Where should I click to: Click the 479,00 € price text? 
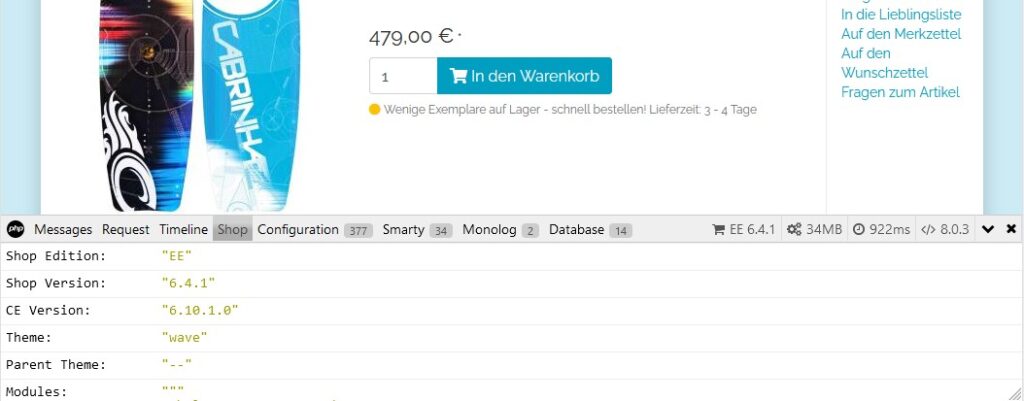click(x=411, y=36)
